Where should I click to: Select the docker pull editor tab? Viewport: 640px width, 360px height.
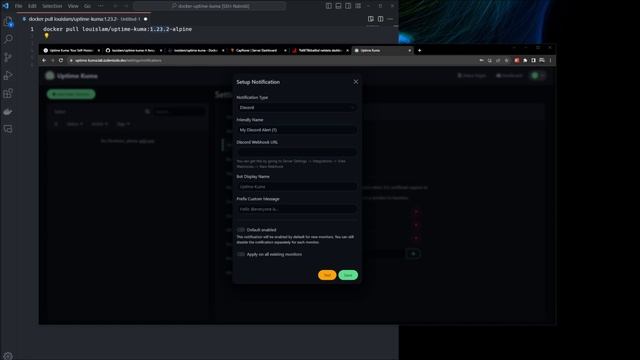pos(84,19)
